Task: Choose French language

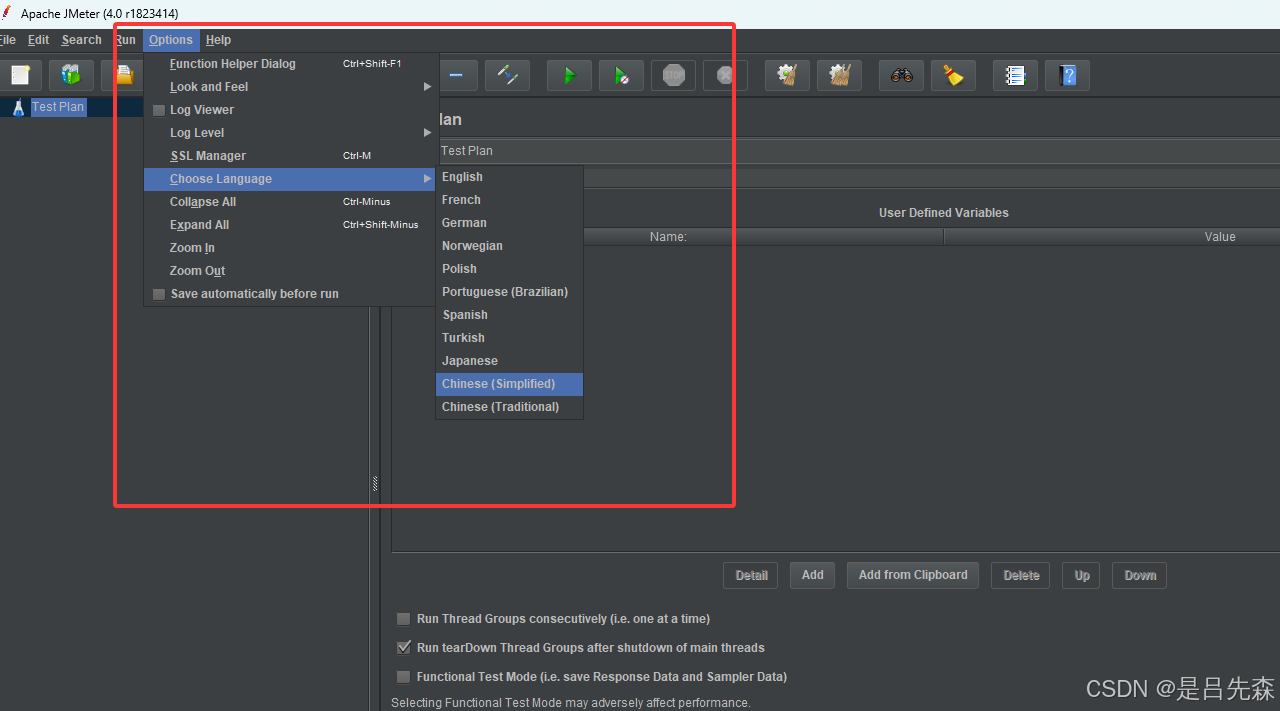Action: click(x=510, y=200)
